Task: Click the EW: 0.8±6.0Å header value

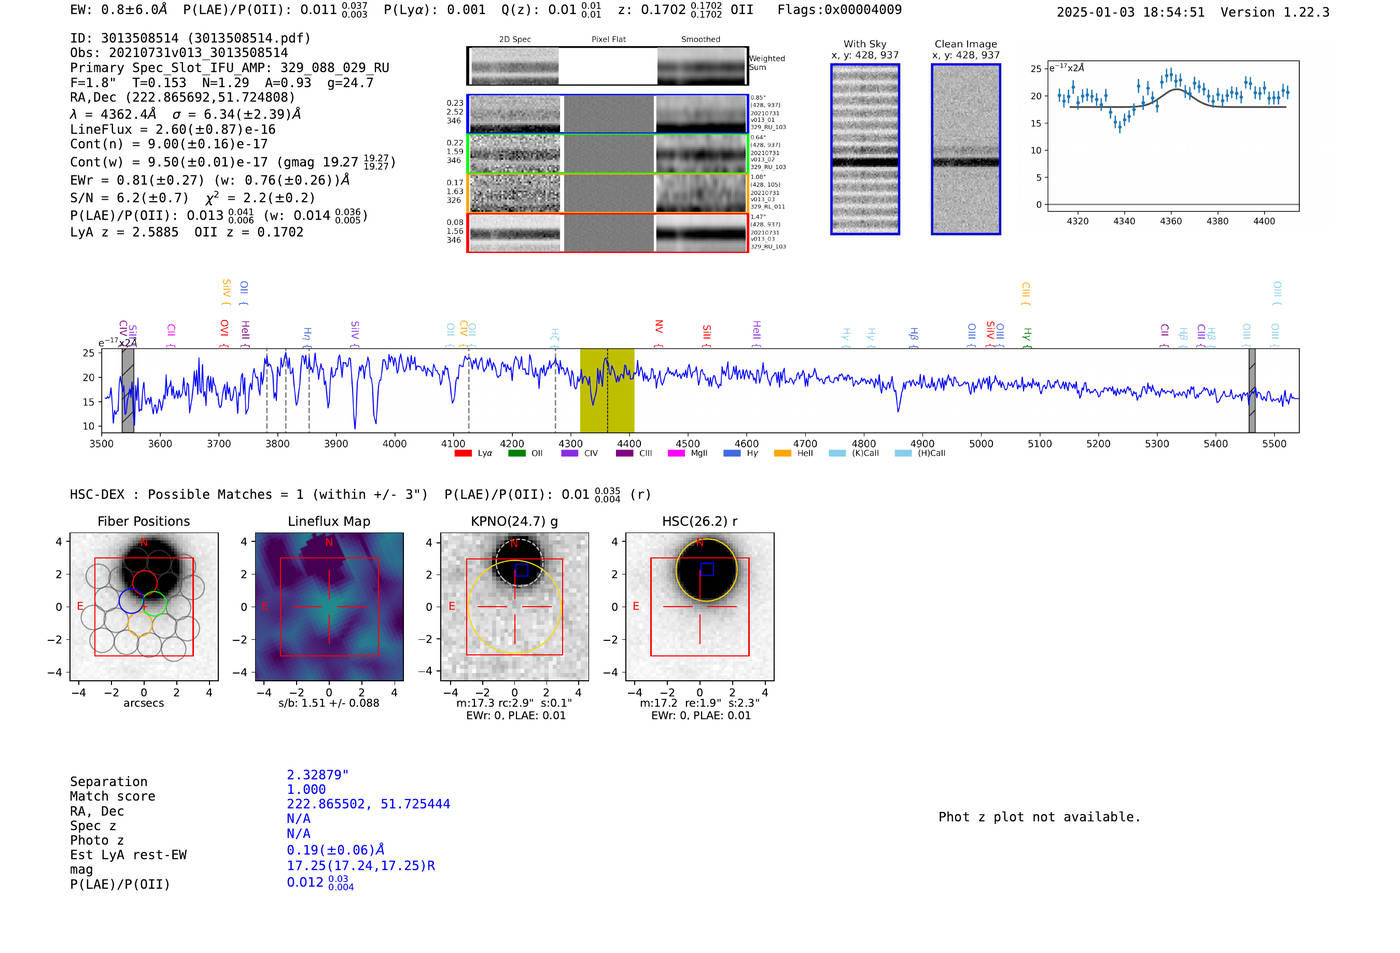Action: 118,10
